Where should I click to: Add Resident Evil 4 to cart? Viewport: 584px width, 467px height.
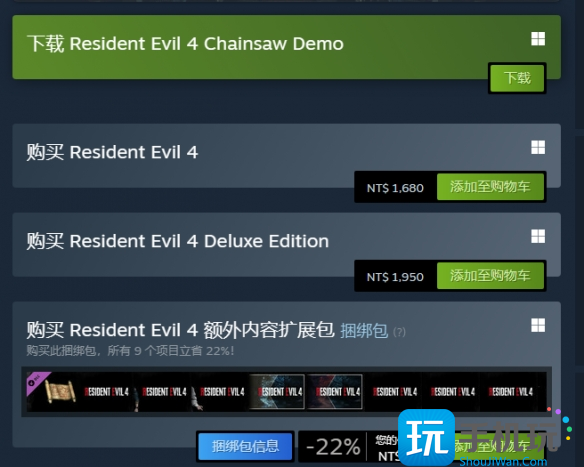click(490, 187)
